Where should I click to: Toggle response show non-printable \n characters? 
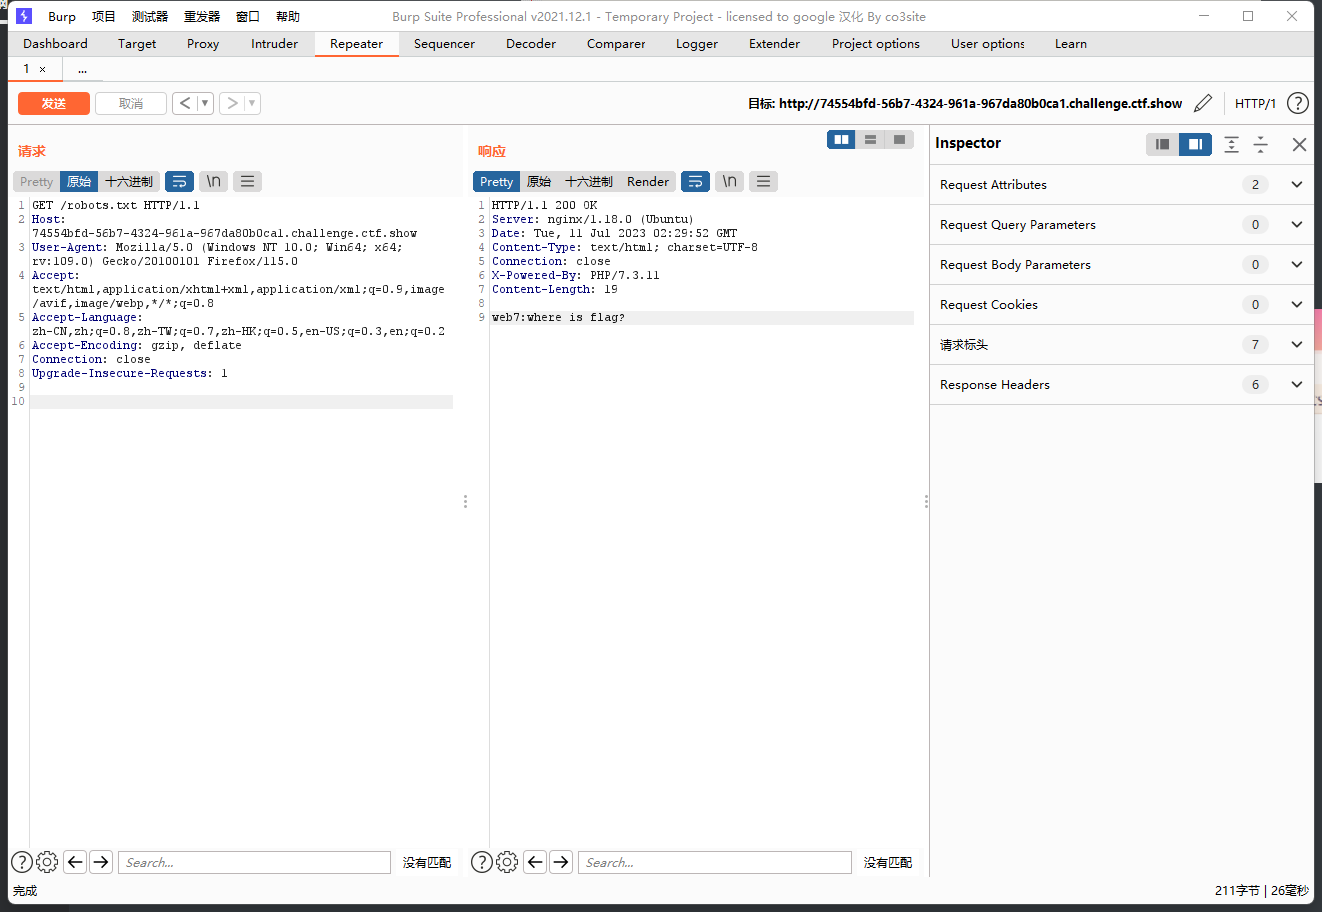click(x=729, y=181)
